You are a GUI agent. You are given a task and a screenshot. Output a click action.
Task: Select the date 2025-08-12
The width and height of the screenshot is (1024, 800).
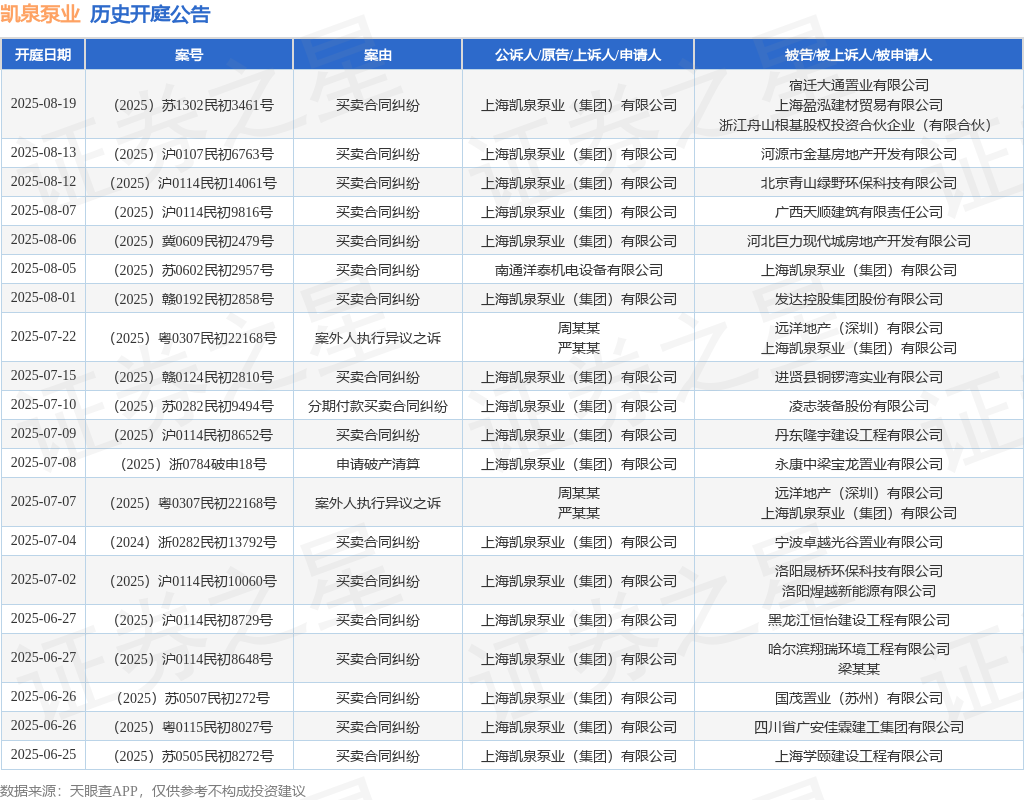click(43, 181)
